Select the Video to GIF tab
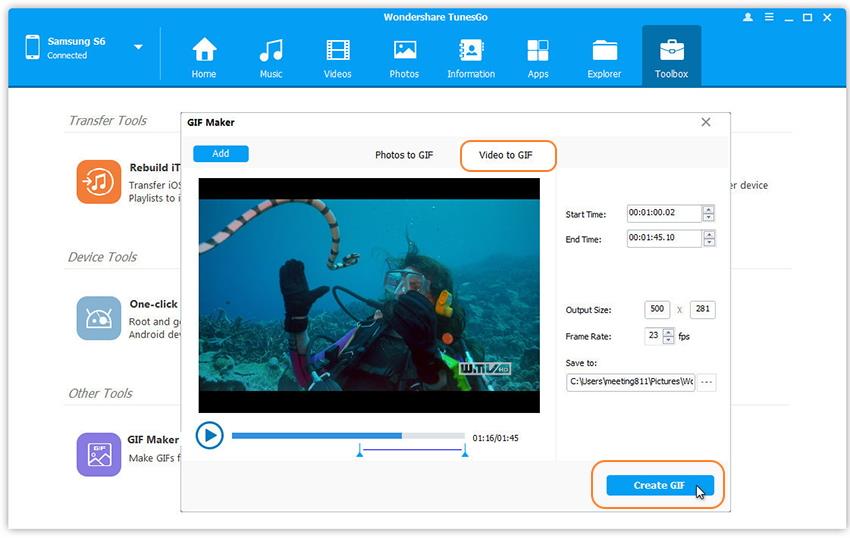The width and height of the screenshot is (850, 538). pyautogui.click(x=506, y=155)
